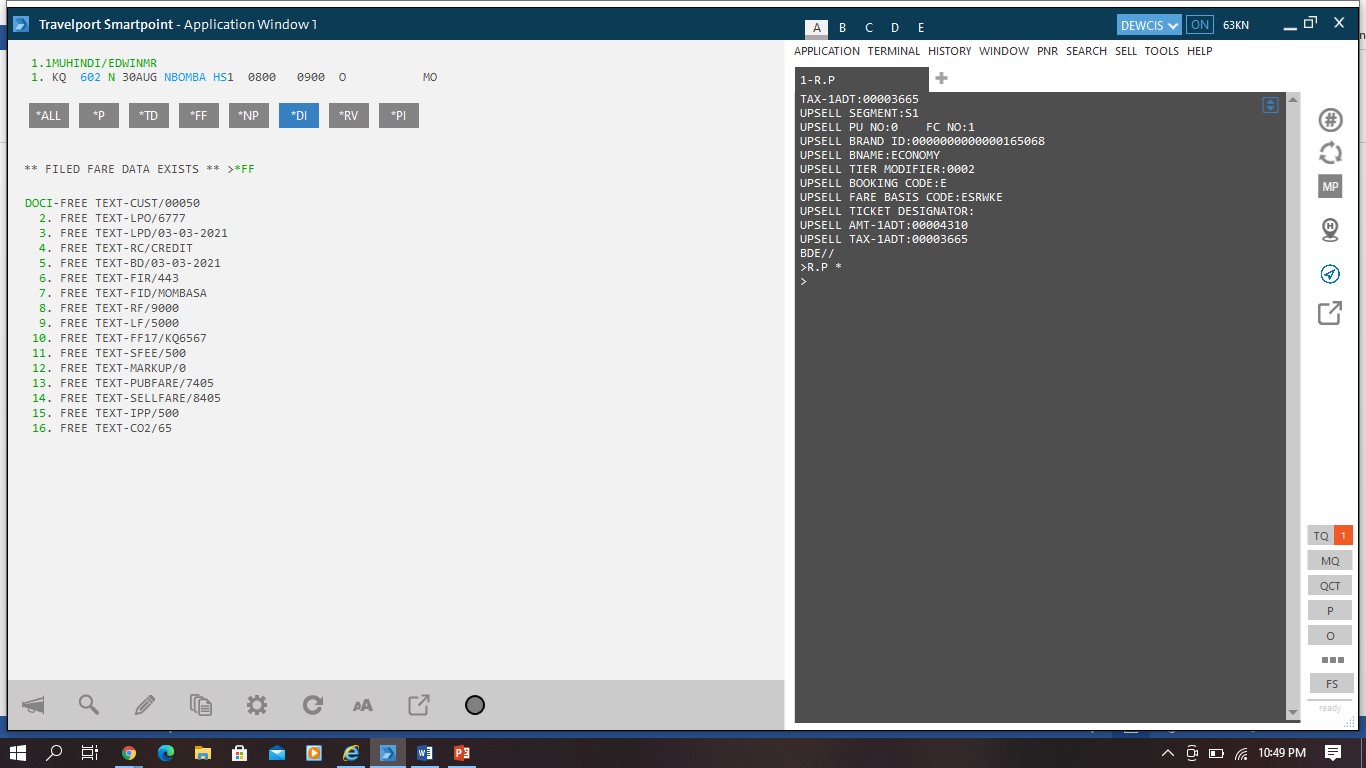
Task: Open the HELP menu
Action: pos(1199,51)
